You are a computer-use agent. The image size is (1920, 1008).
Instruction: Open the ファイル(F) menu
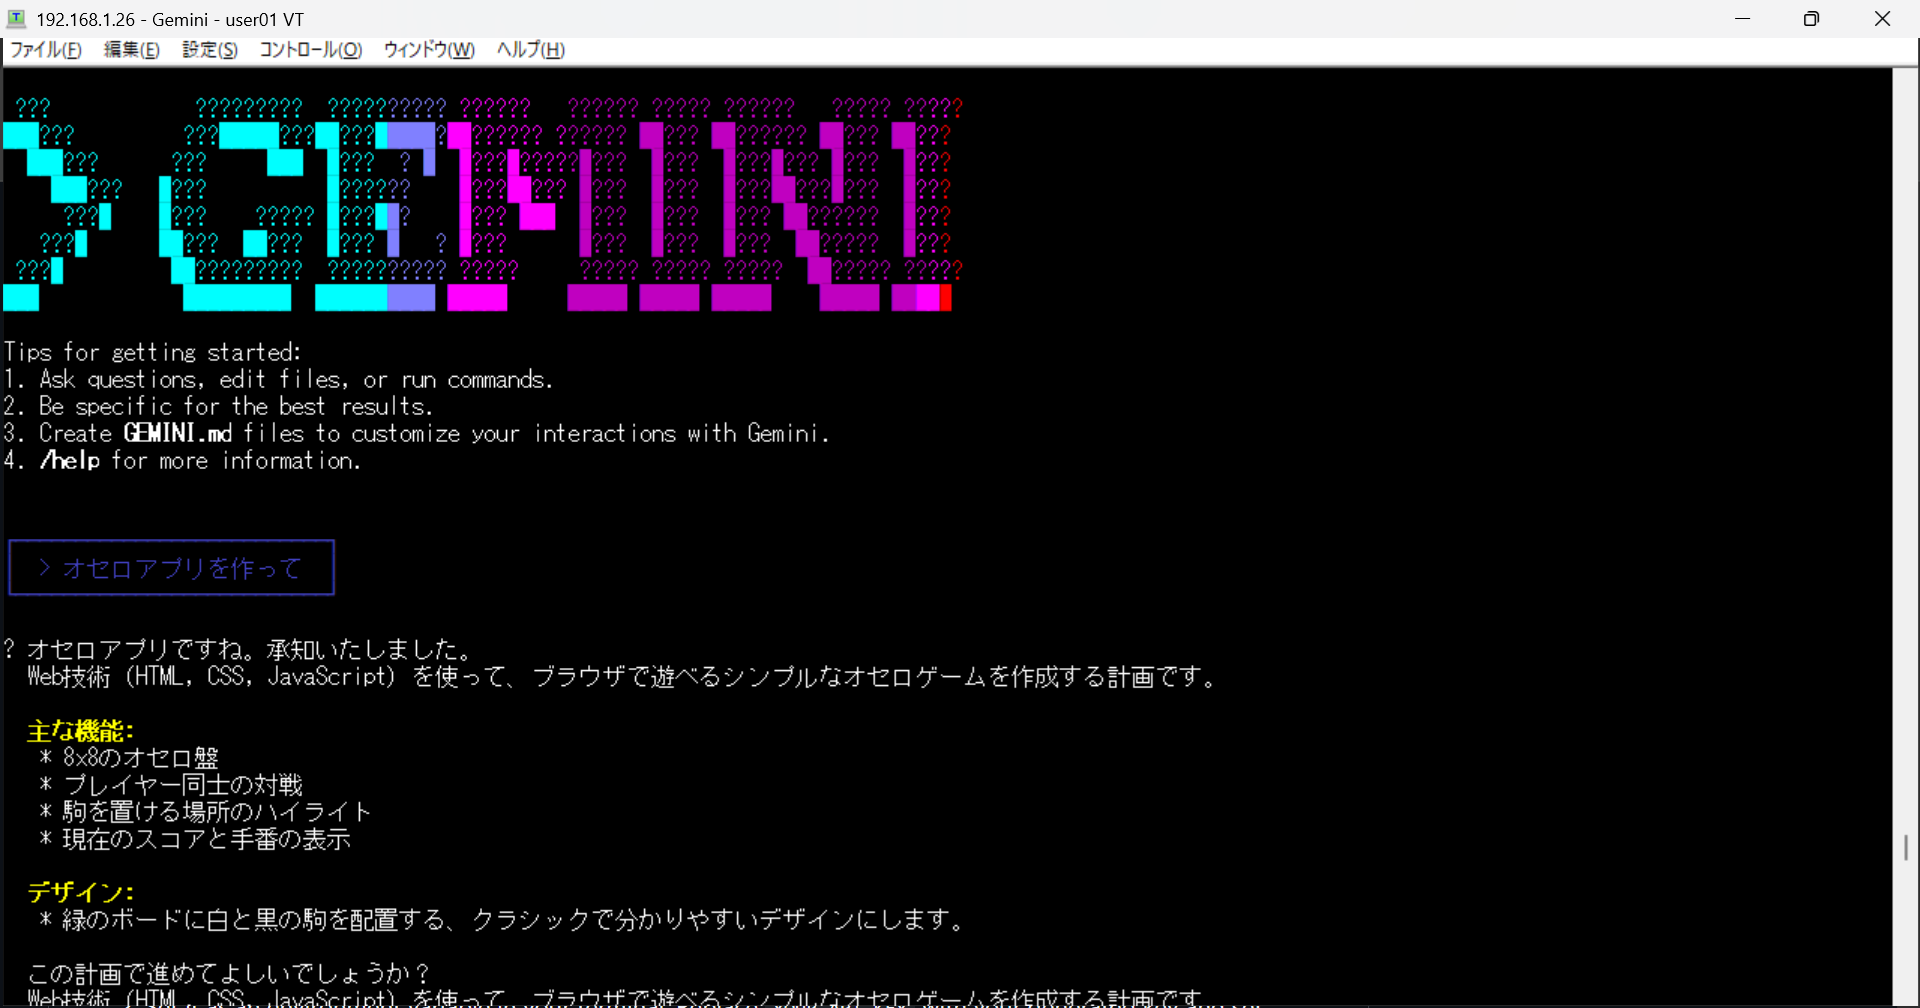(x=46, y=50)
